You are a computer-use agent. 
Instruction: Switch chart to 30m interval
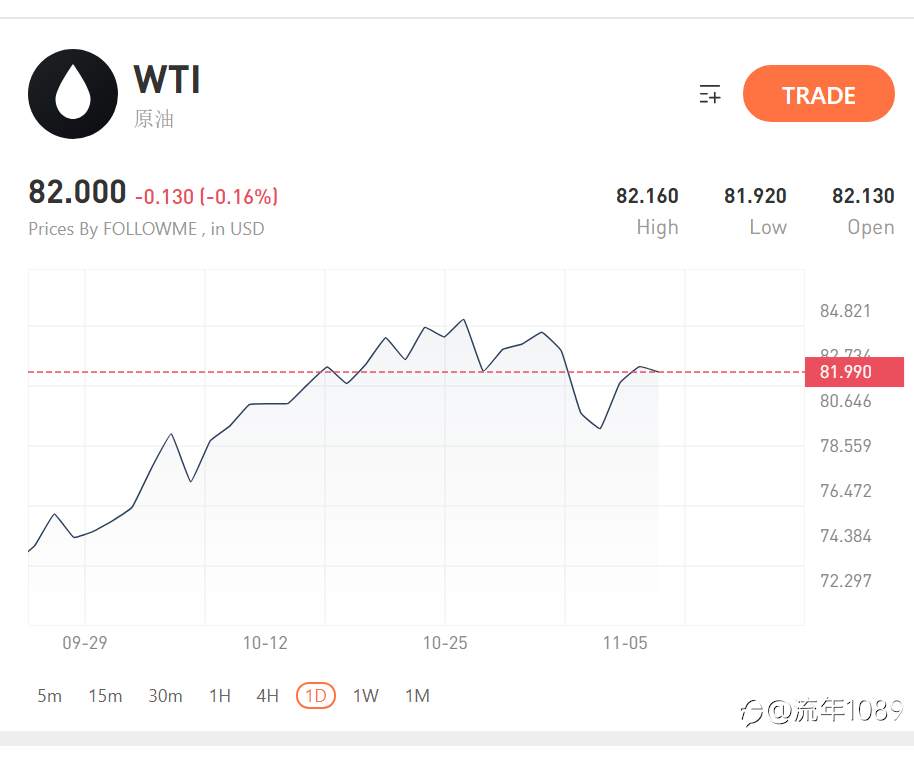point(165,696)
